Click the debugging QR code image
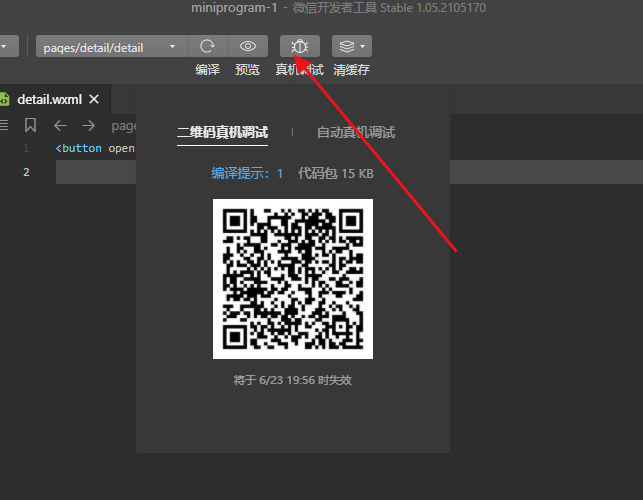 (x=293, y=279)
